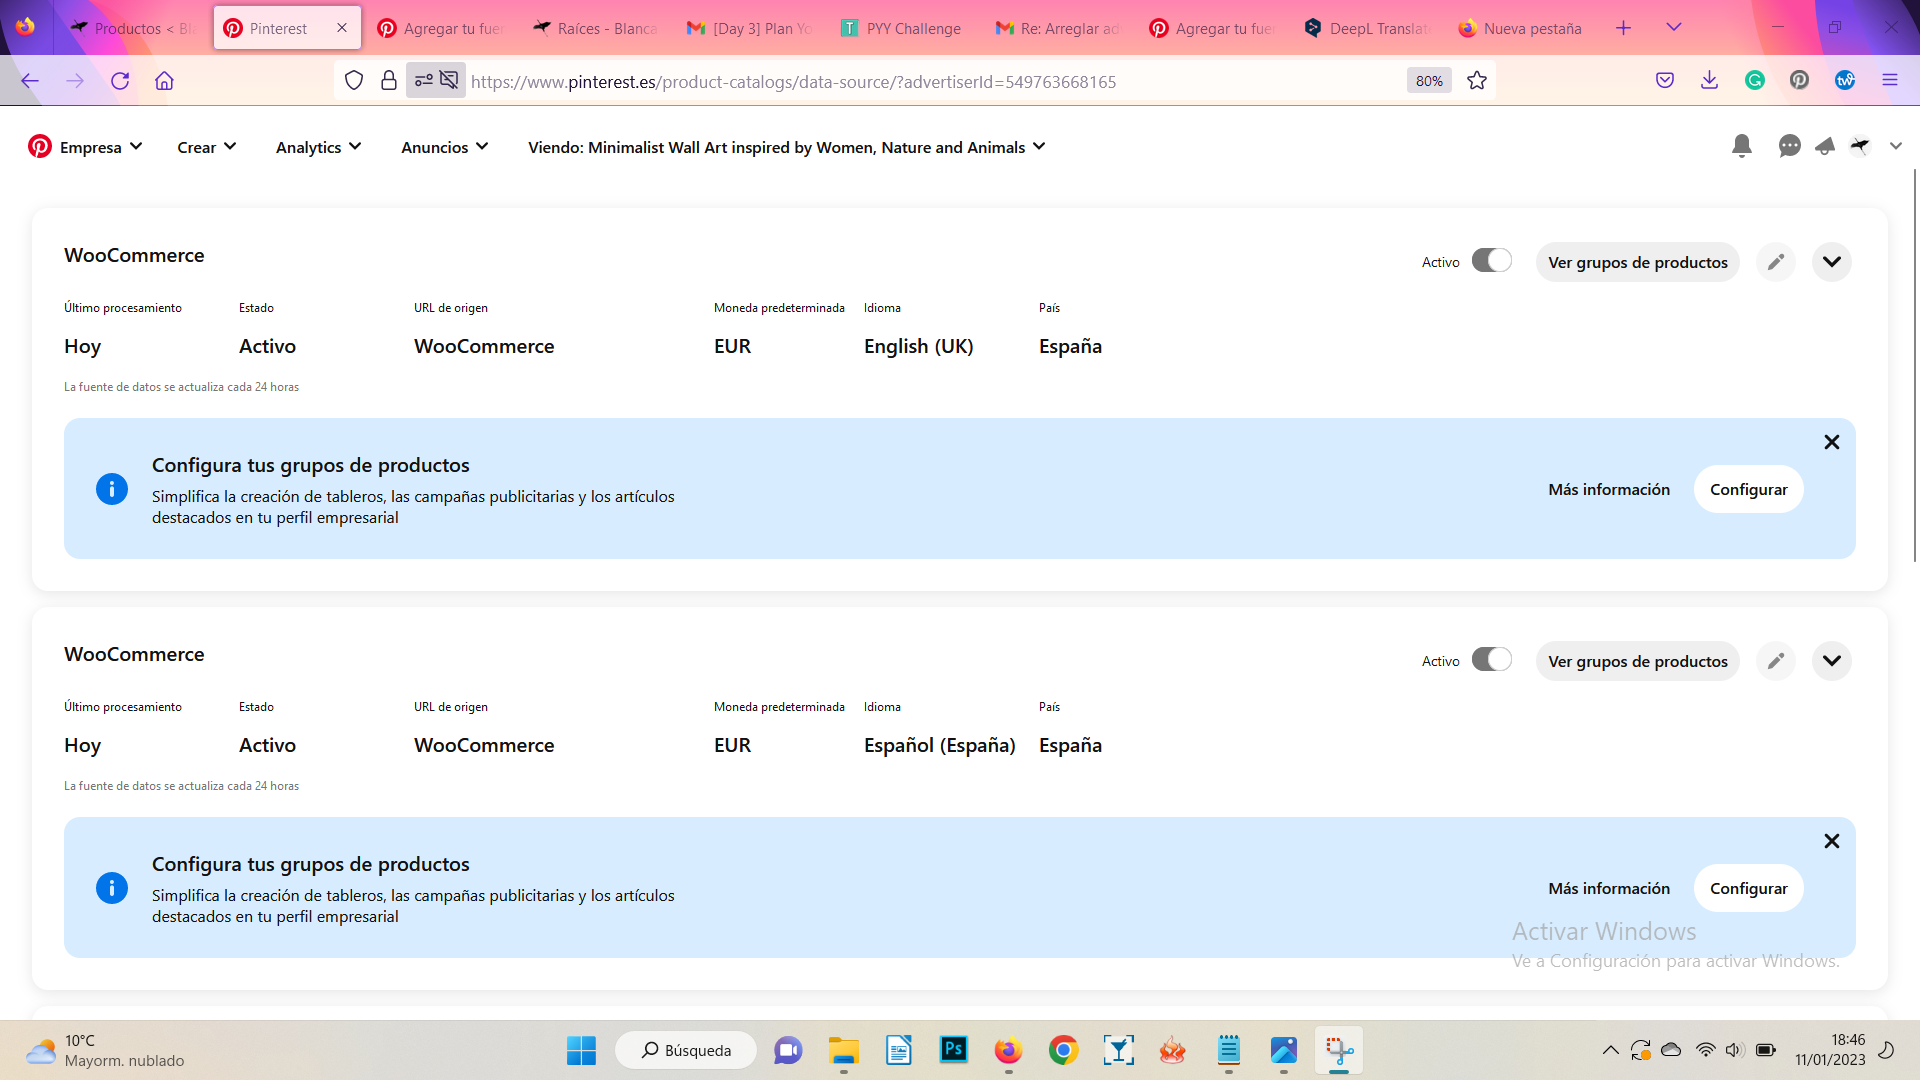Viewport: 1920px width, 1080px height.
Task: Expand the account options chevron beside avatar
Action: tap(1895, 146)
